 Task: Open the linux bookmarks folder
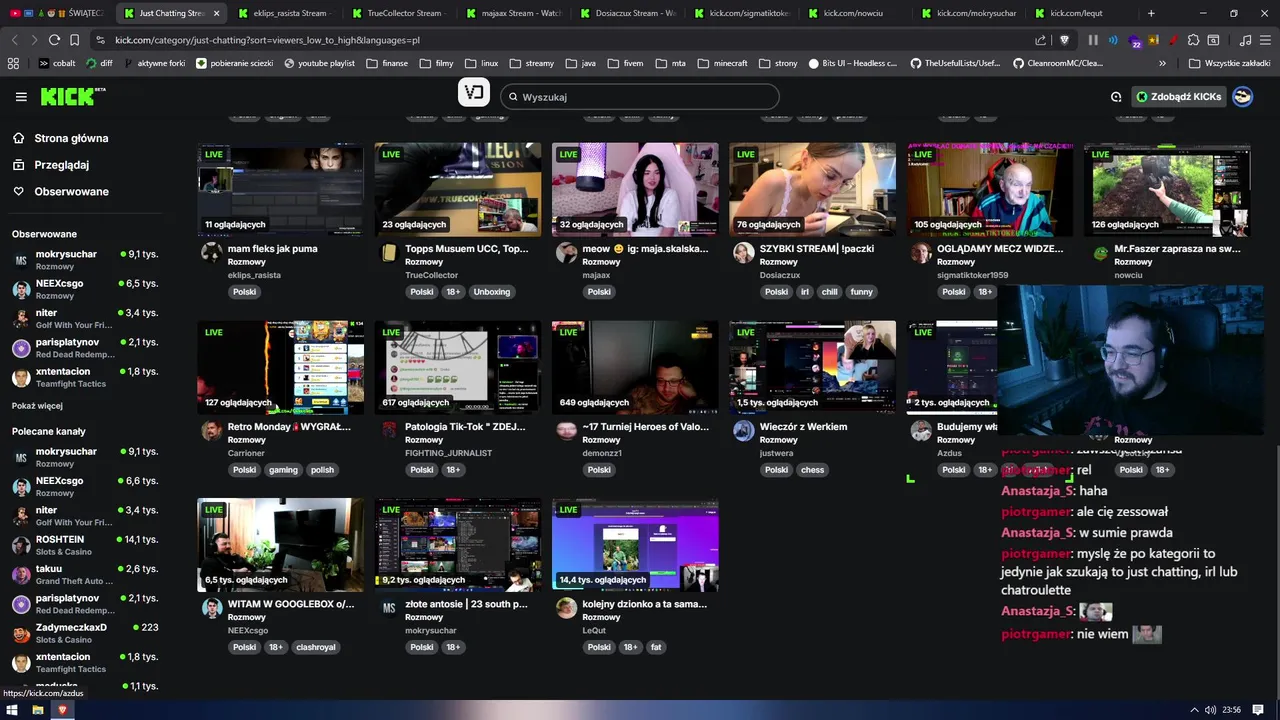(480, 63)
